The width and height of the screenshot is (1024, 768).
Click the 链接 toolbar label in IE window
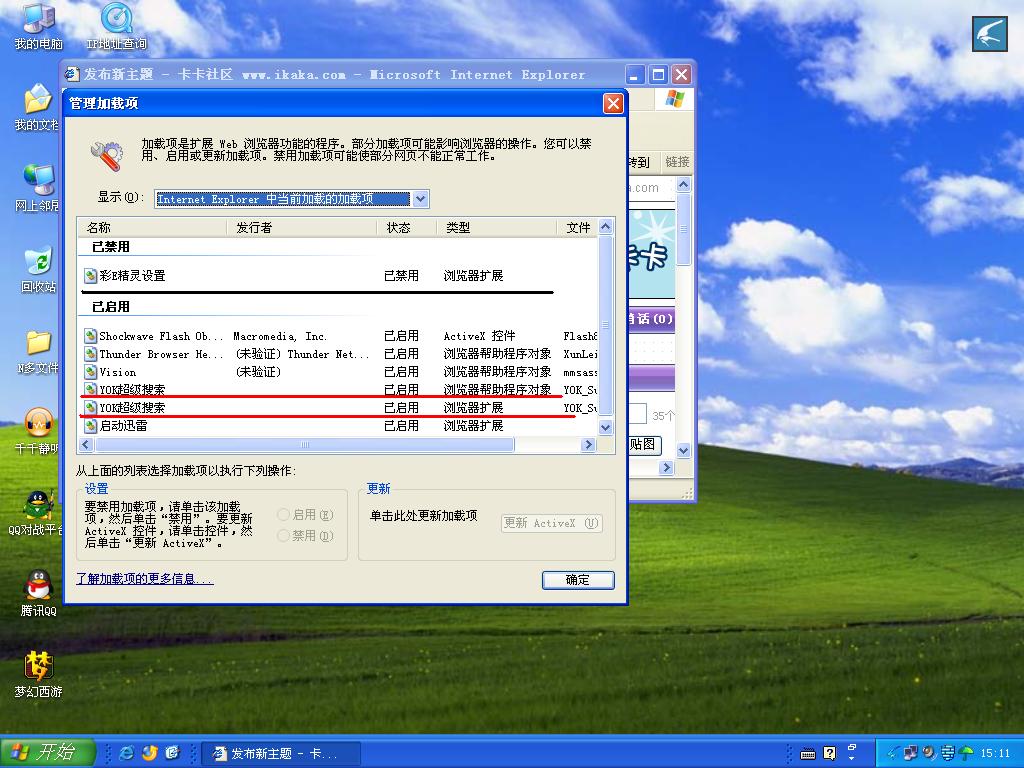677,162
